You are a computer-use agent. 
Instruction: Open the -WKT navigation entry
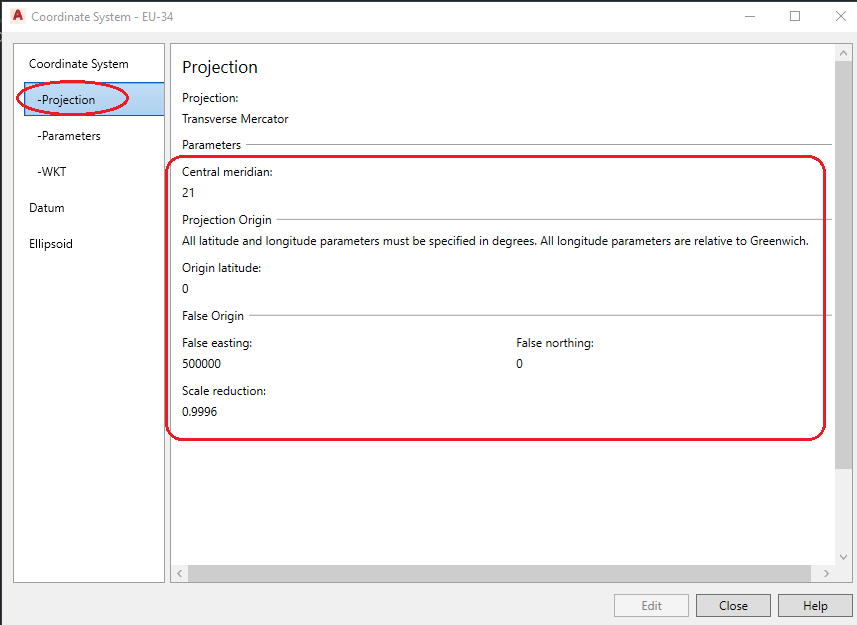[x=52, y=172]
